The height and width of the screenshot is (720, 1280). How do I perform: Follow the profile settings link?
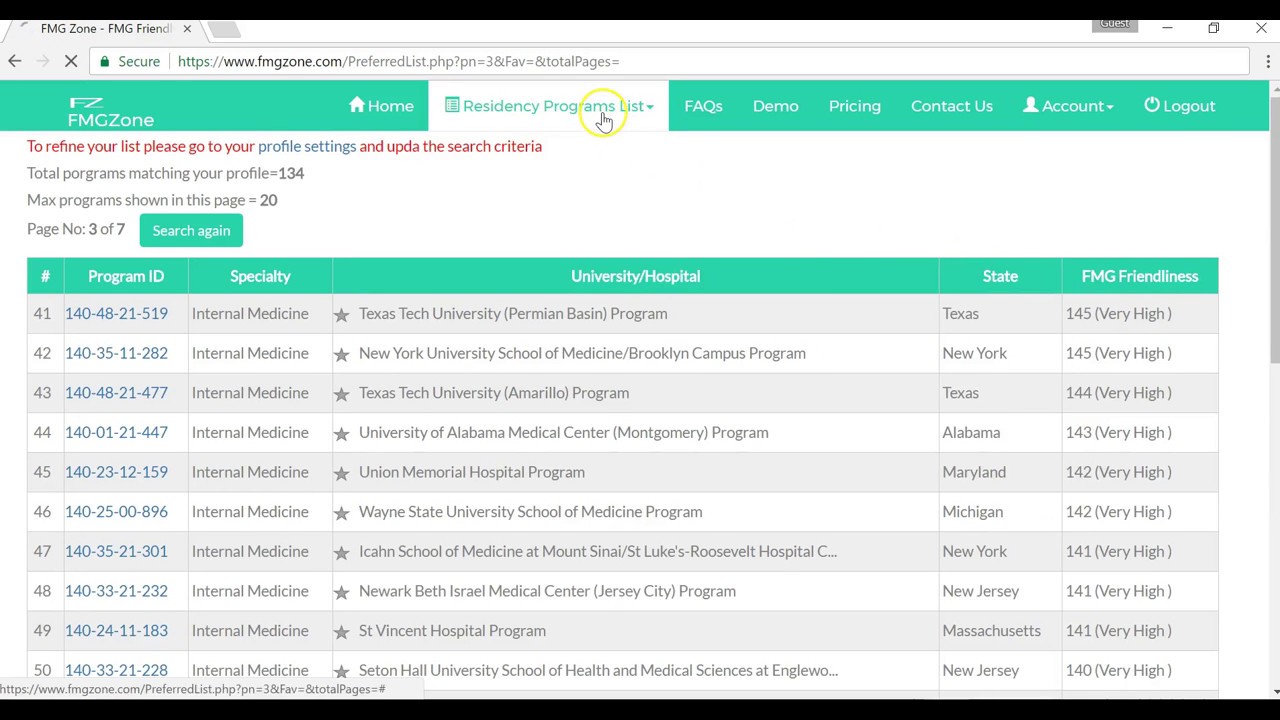pyautogui.click(x=307, y=146)
